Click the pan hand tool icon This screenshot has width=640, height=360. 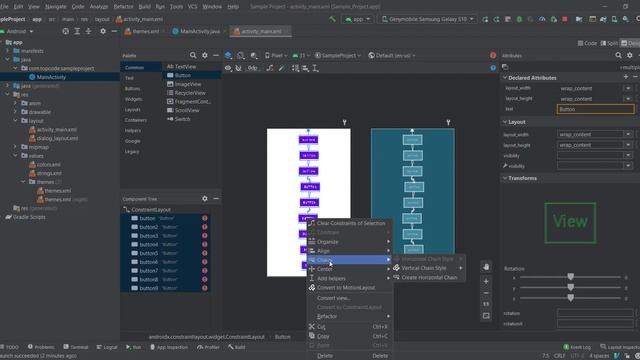(486, 267)
